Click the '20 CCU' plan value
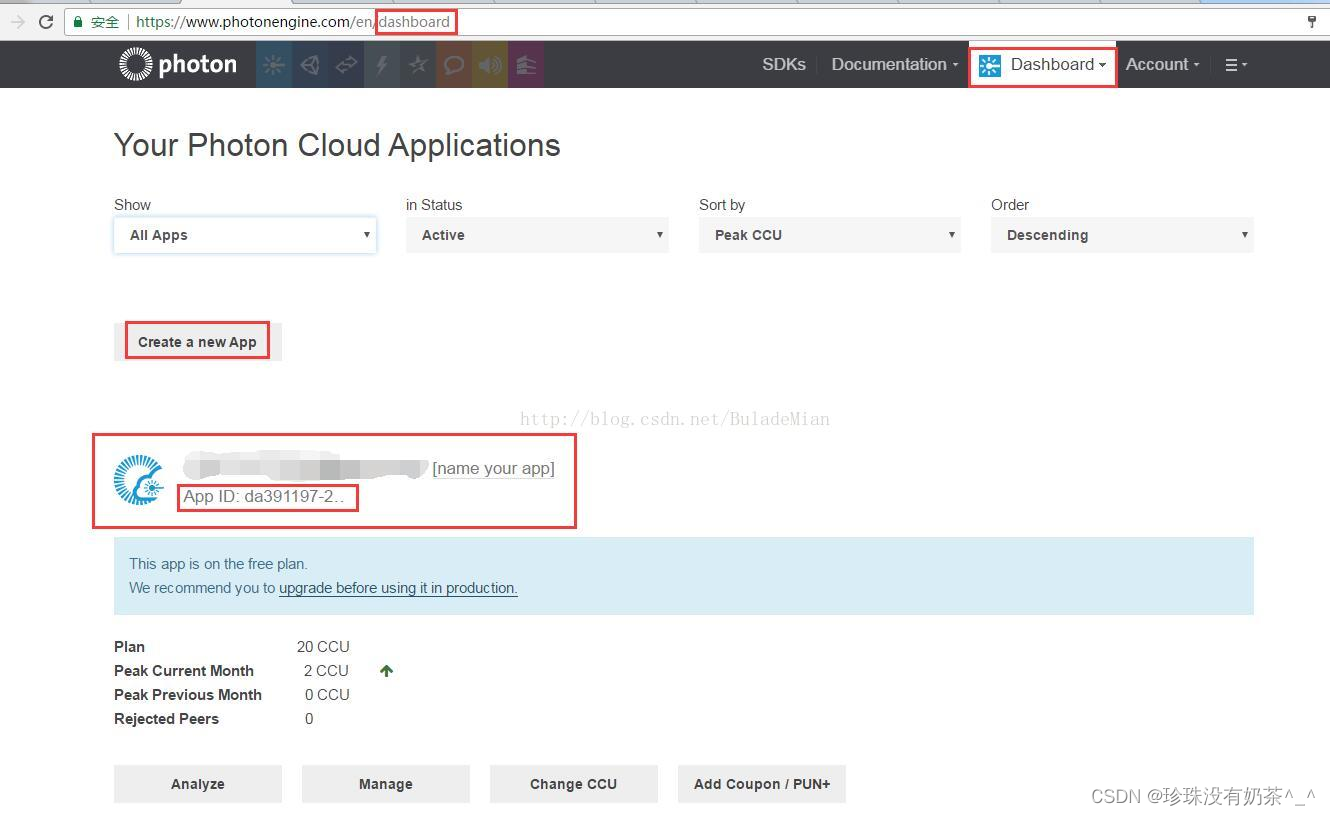1330x816 pixels. point(323,647)
